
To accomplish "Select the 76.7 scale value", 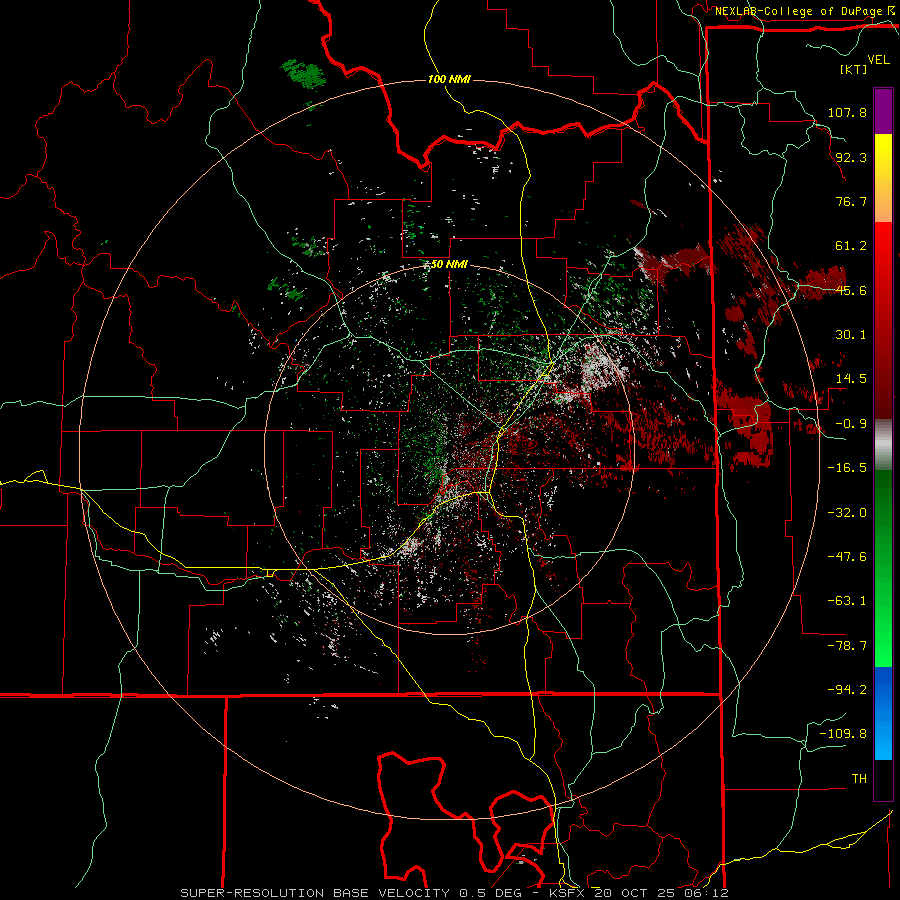I will [x=851, y=201].
